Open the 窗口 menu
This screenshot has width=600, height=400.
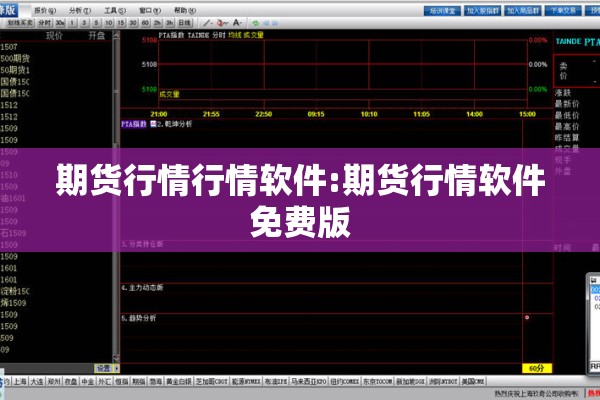coord(150,11)
